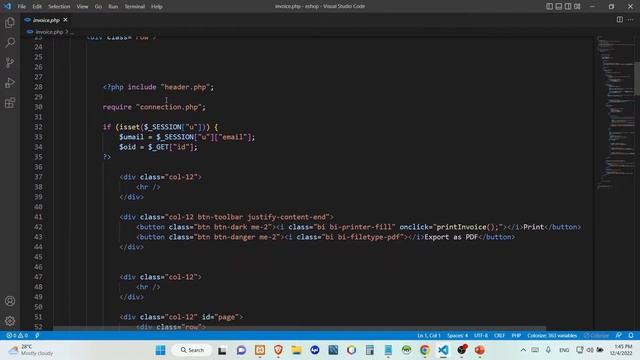The height and width of the screenshot is (360, 640).
Task: Open PowerPoint on taskbar
Action: point(480,350)
